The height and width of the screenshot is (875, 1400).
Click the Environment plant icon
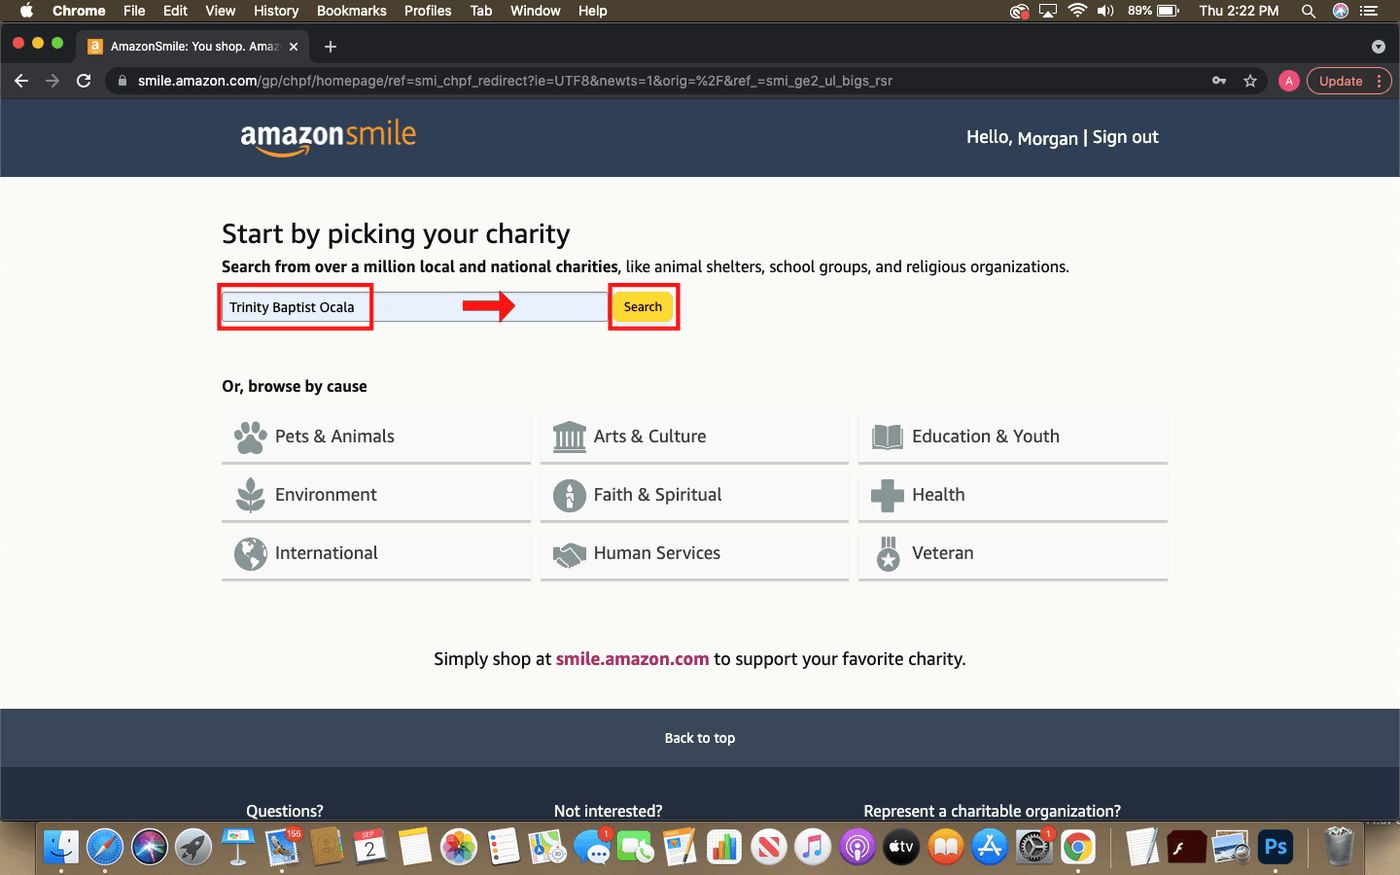click(x=250, y=495)
